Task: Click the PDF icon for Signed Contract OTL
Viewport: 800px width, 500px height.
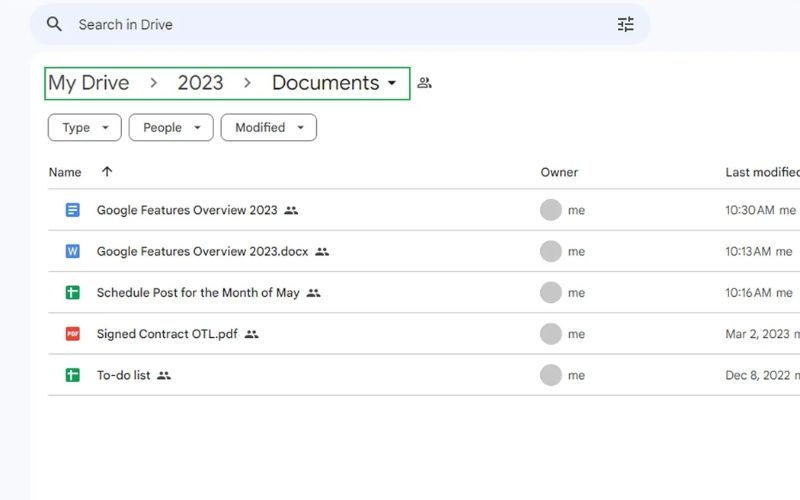Action: click(72, 334)
